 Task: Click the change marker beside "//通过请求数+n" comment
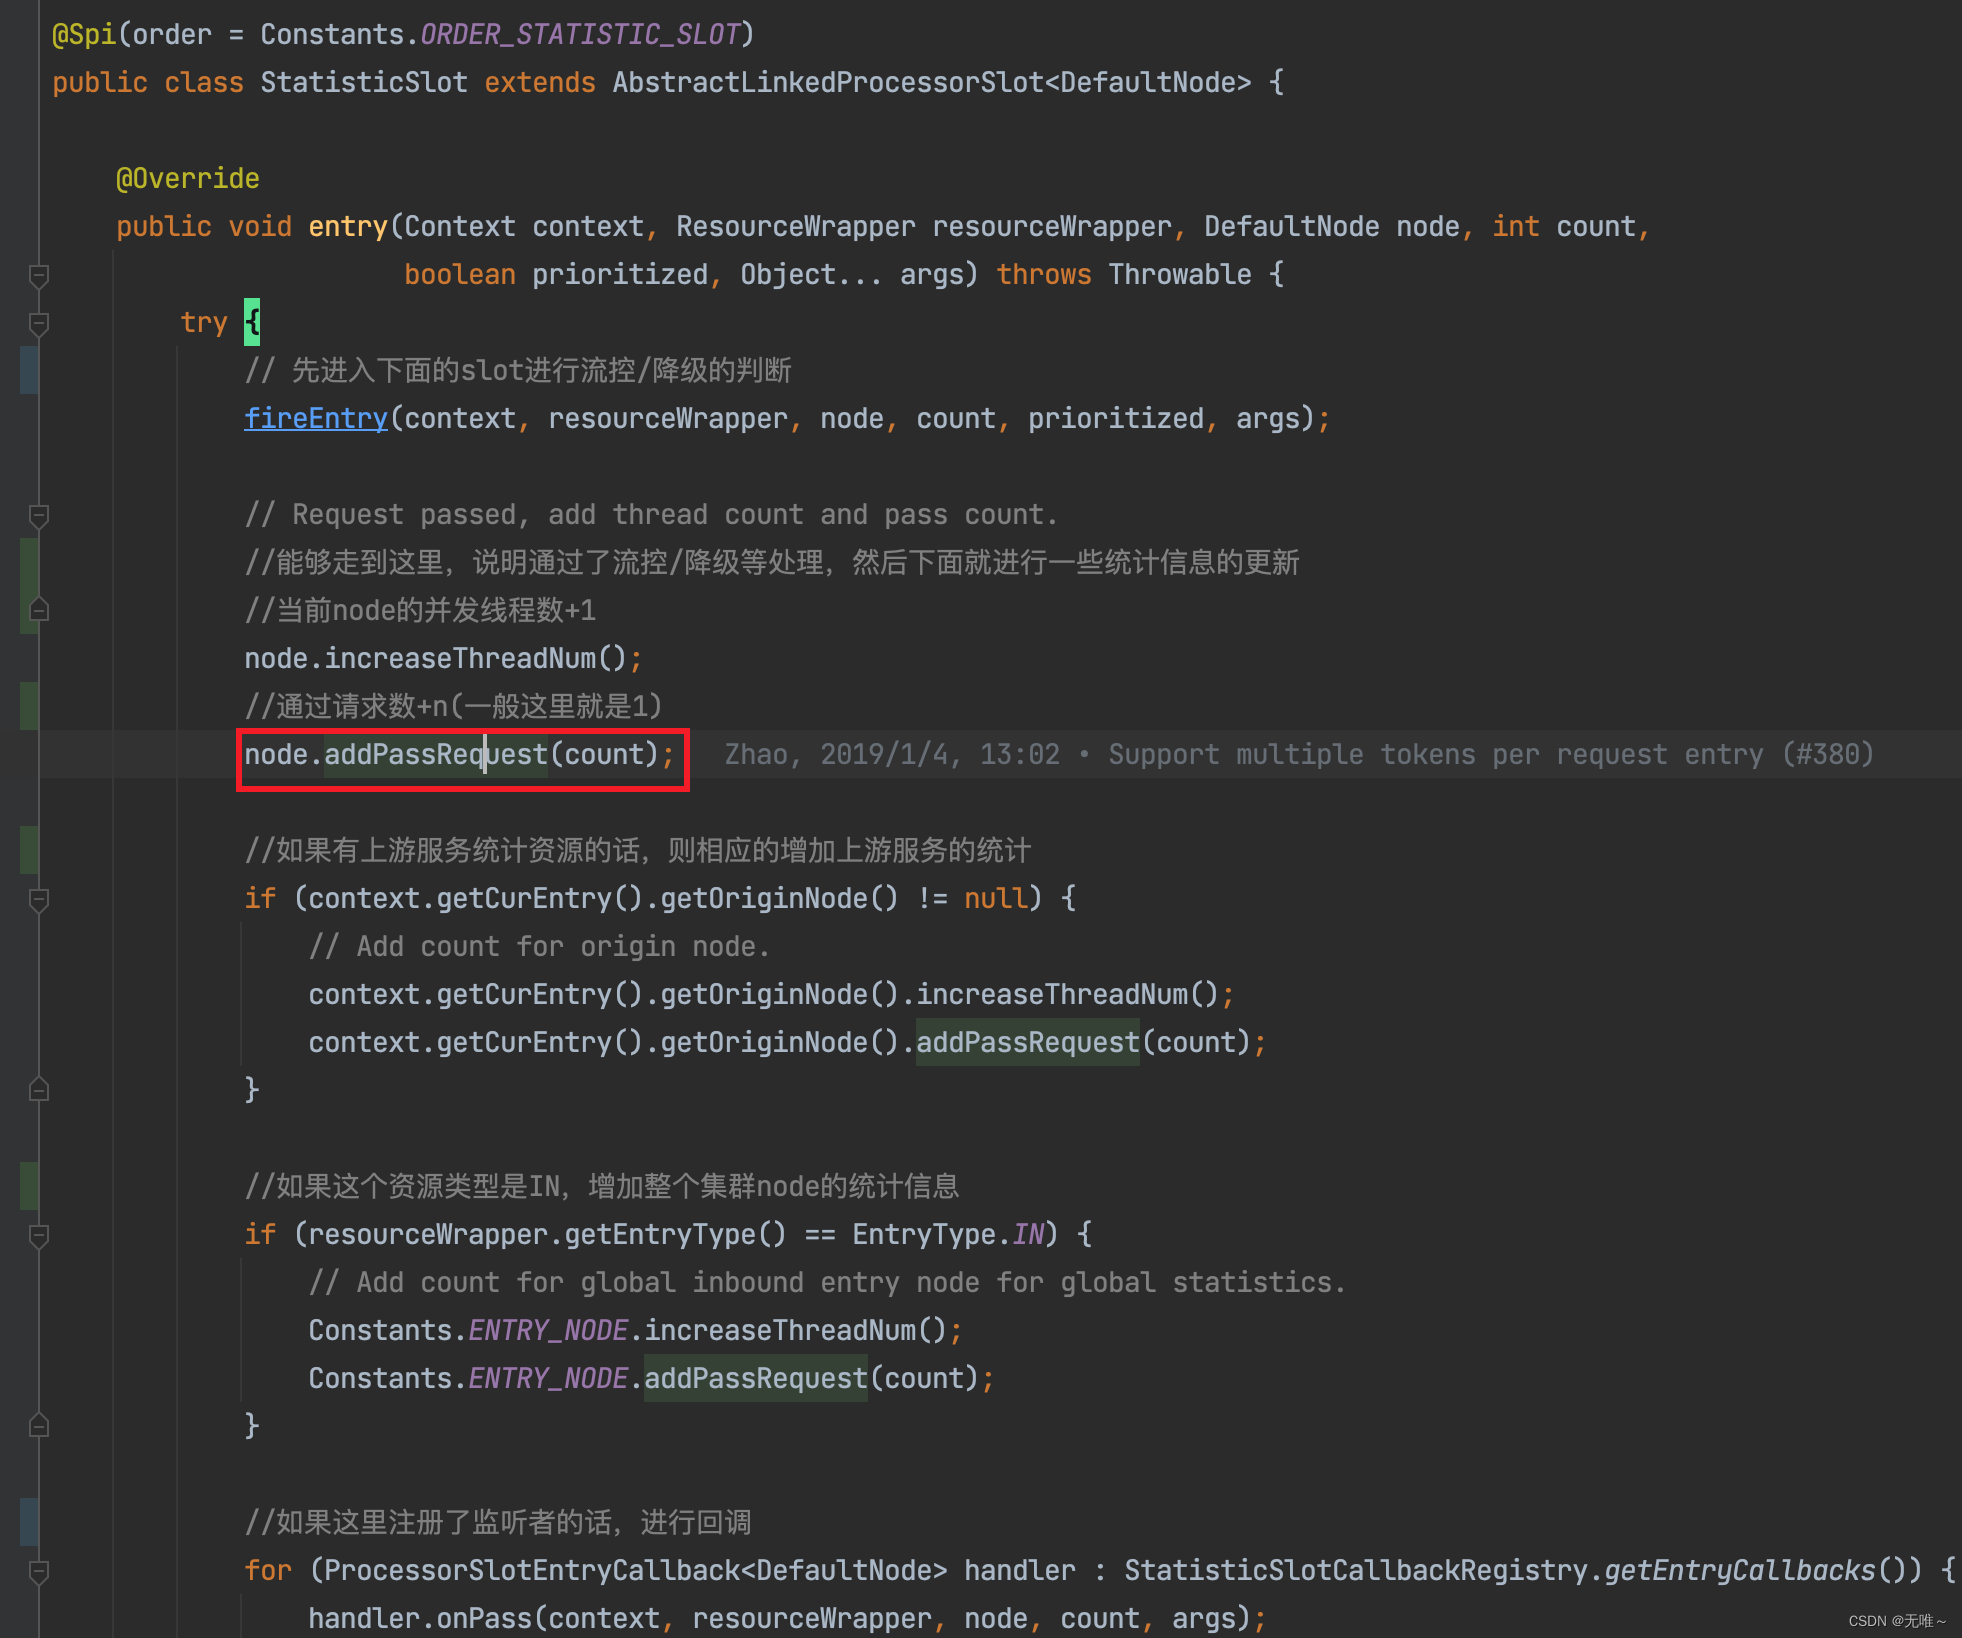29,706
